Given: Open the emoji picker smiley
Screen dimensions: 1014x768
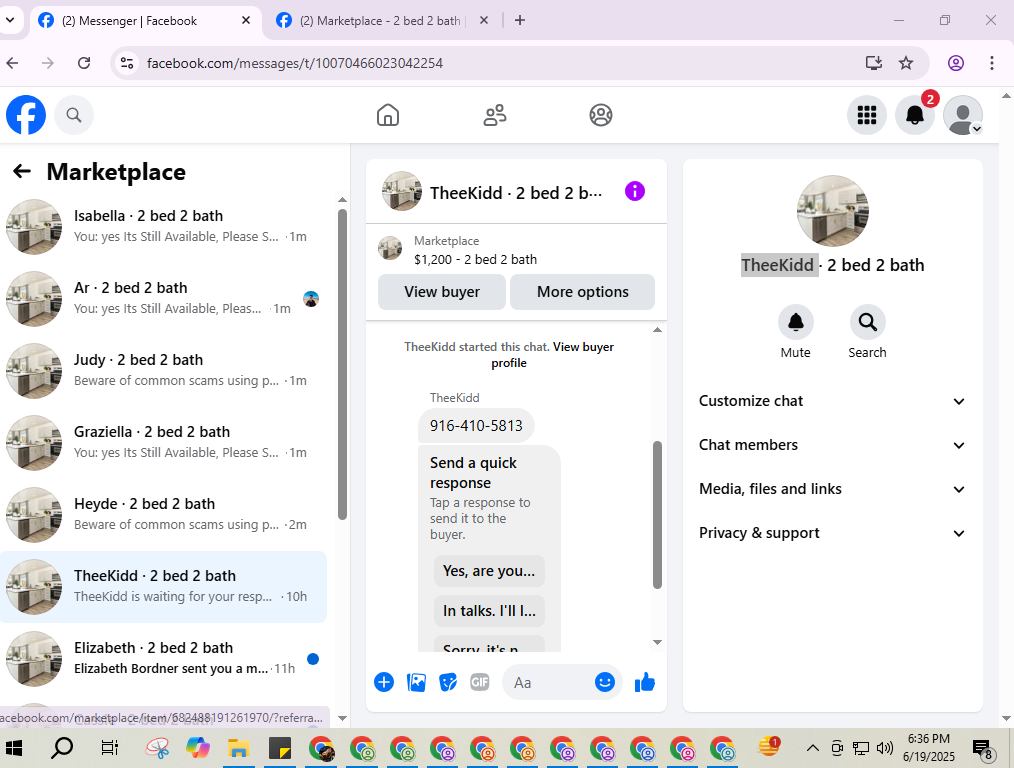Looking at the screenshot, I should (605, 682).
